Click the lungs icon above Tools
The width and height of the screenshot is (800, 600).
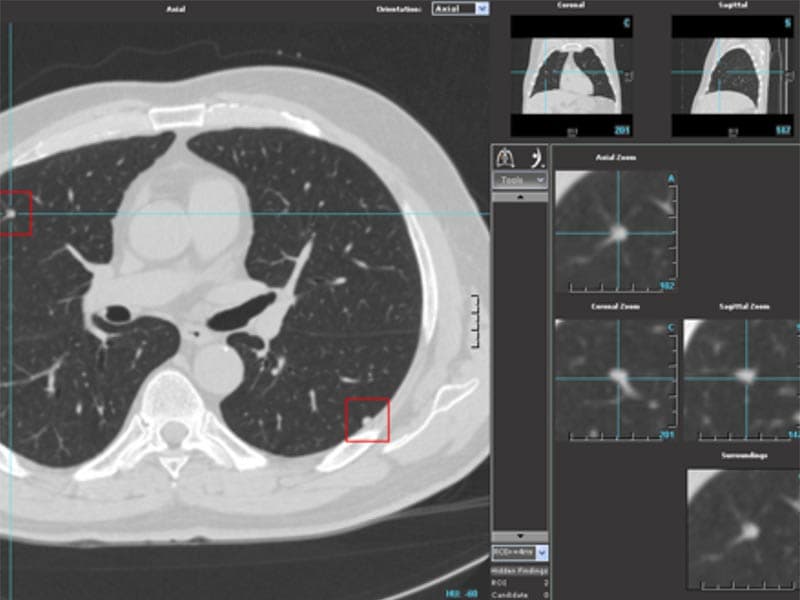[x=507, y=156]
